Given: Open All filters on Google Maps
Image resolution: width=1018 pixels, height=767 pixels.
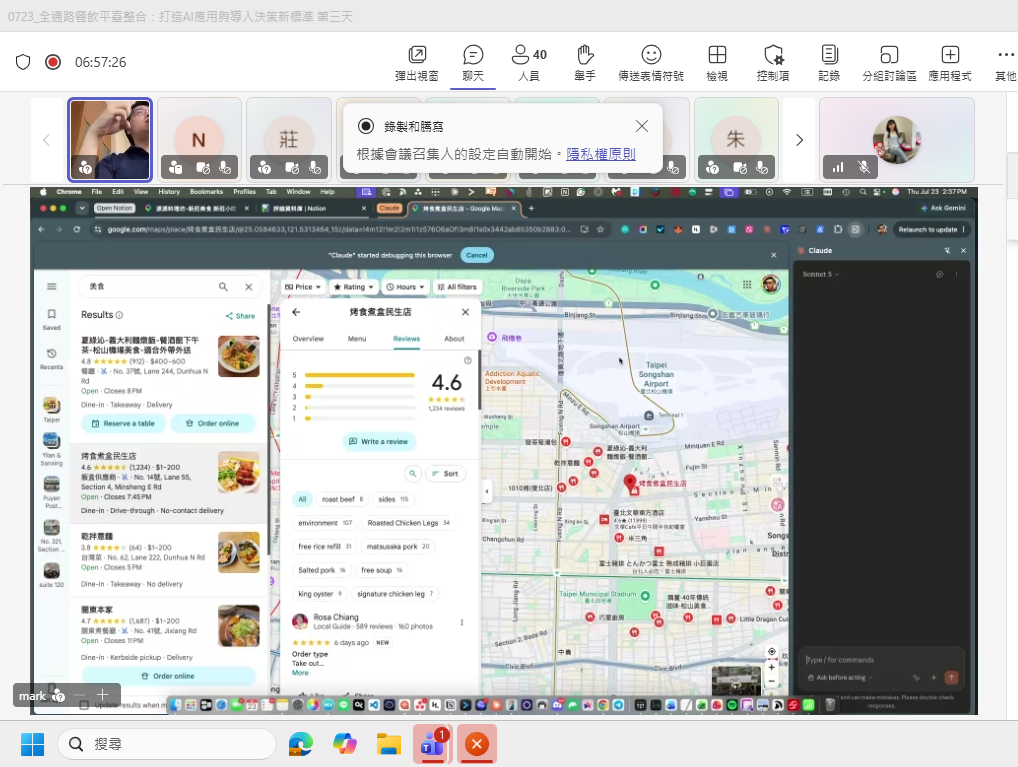Looking at the screenshot, I should [457, 286].
